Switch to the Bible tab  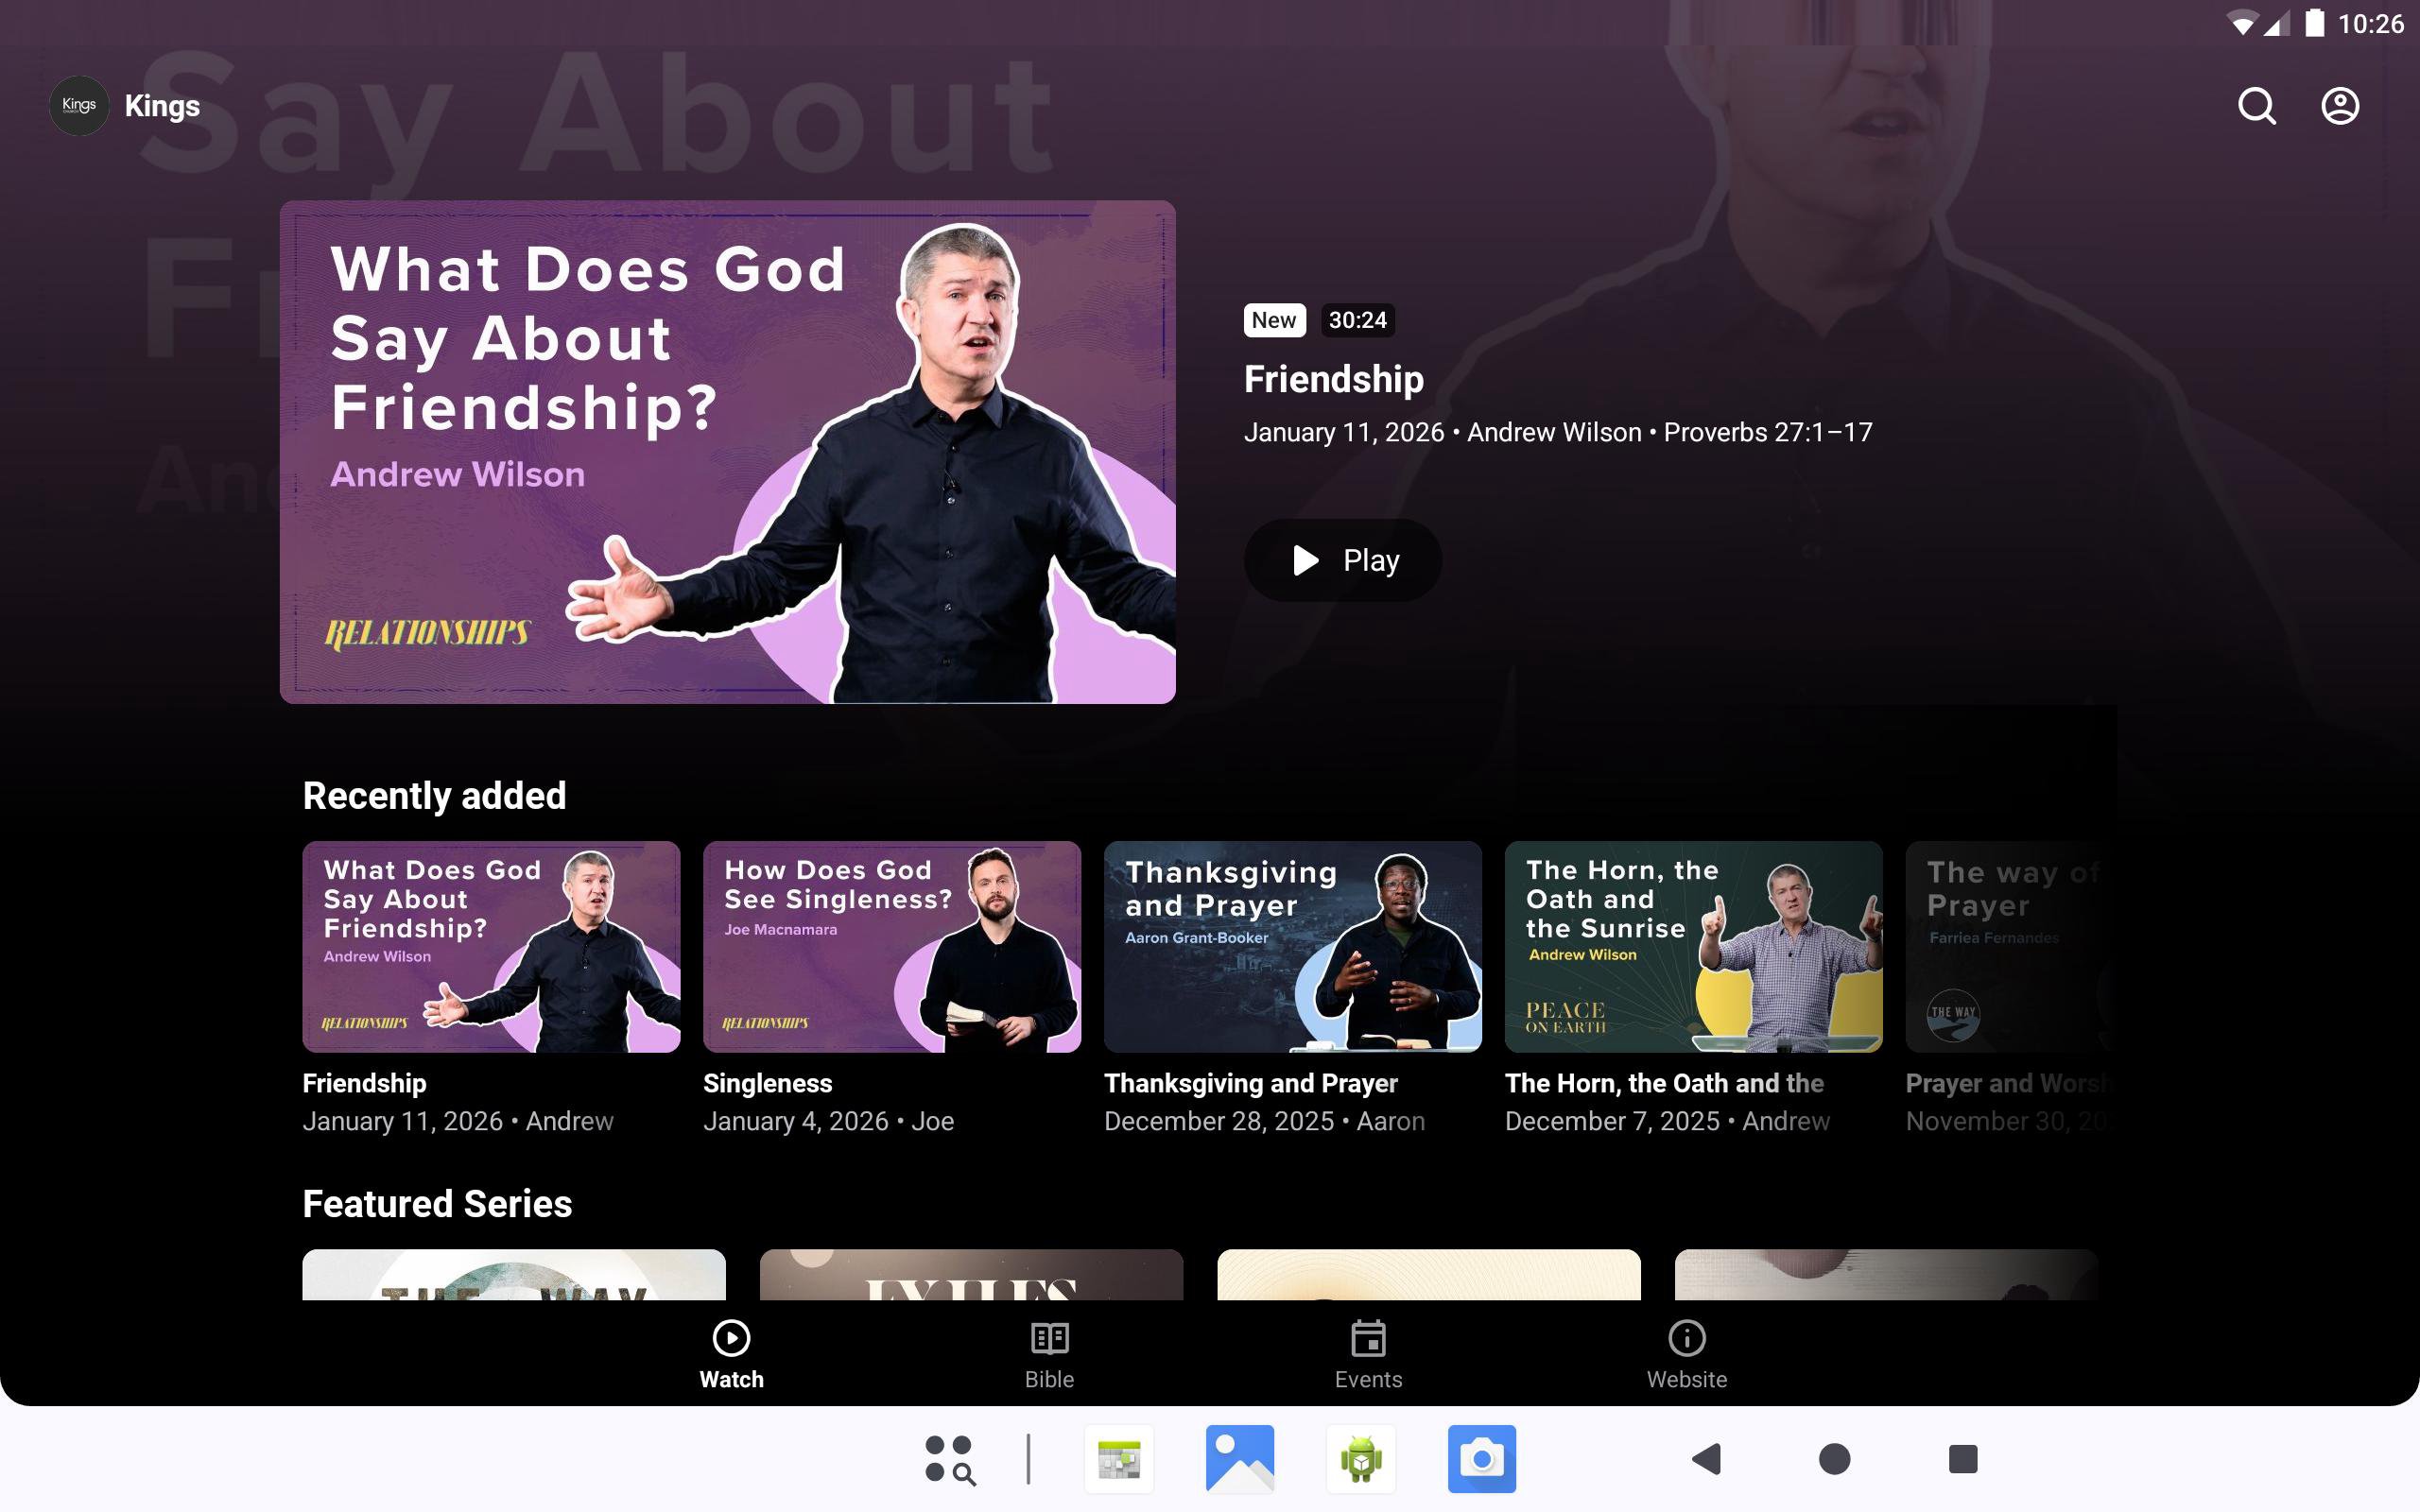tap(1049, 1355)
